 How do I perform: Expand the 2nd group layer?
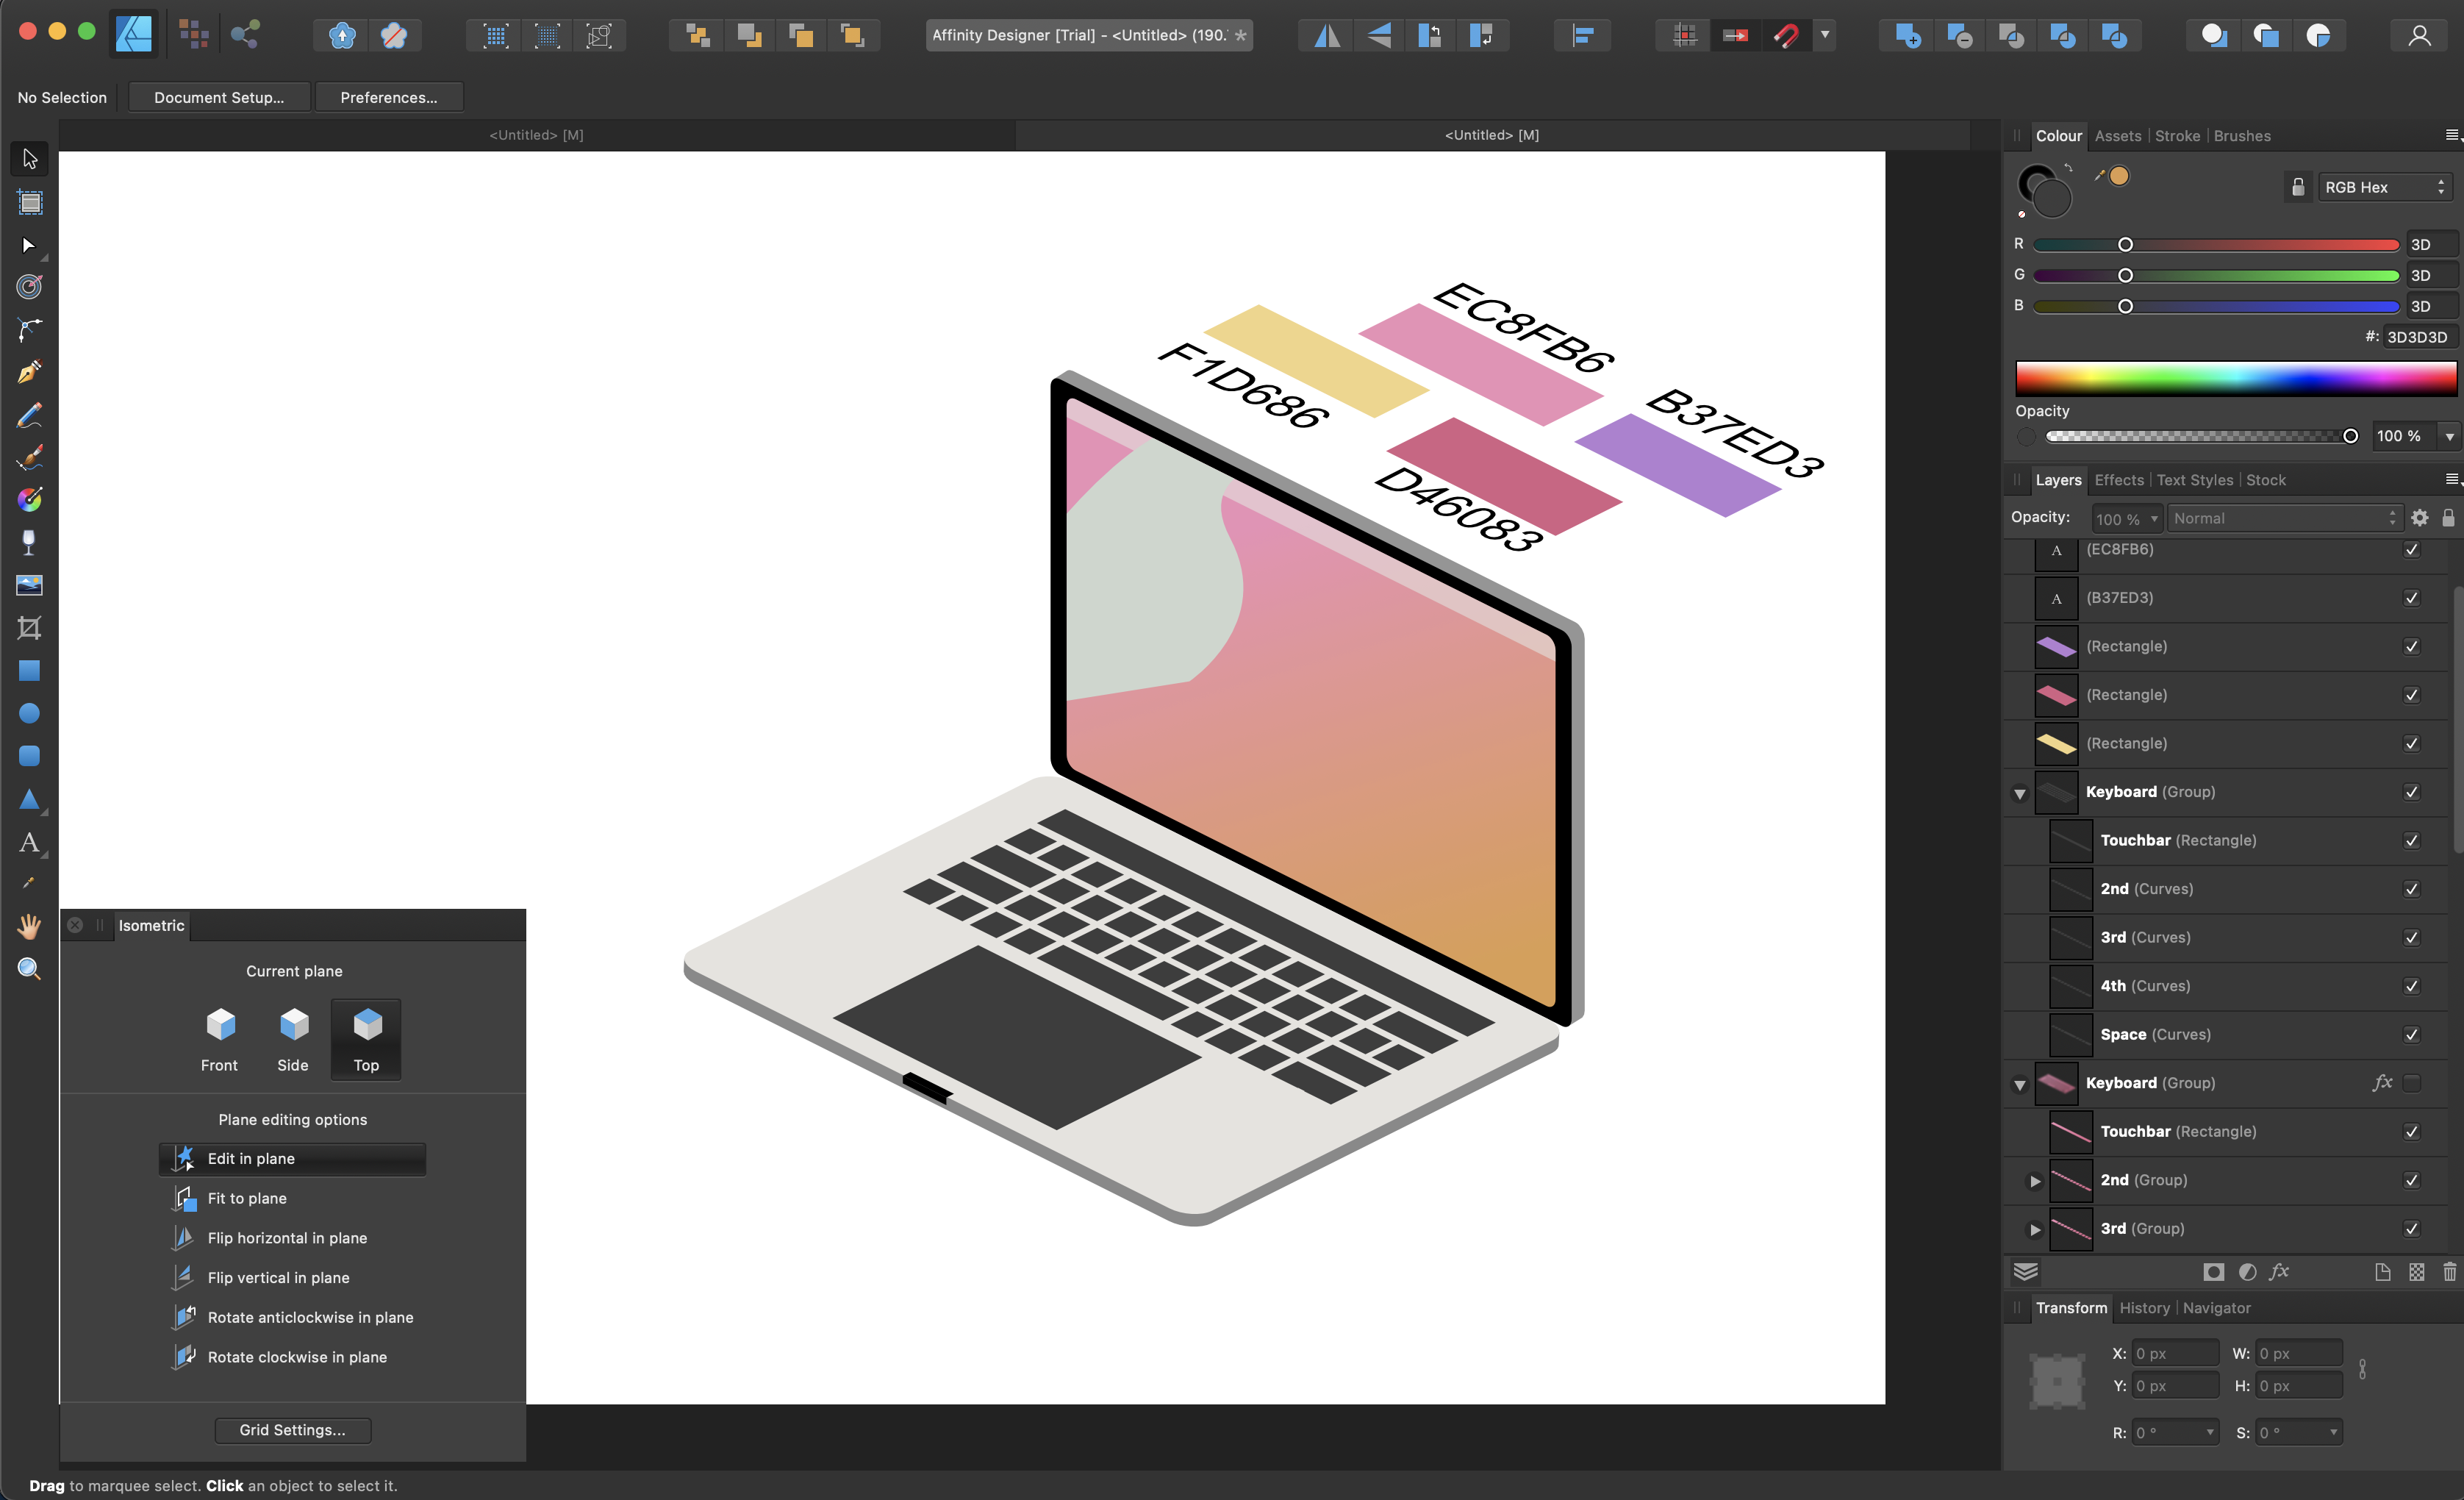(x=2035, y=1181)
